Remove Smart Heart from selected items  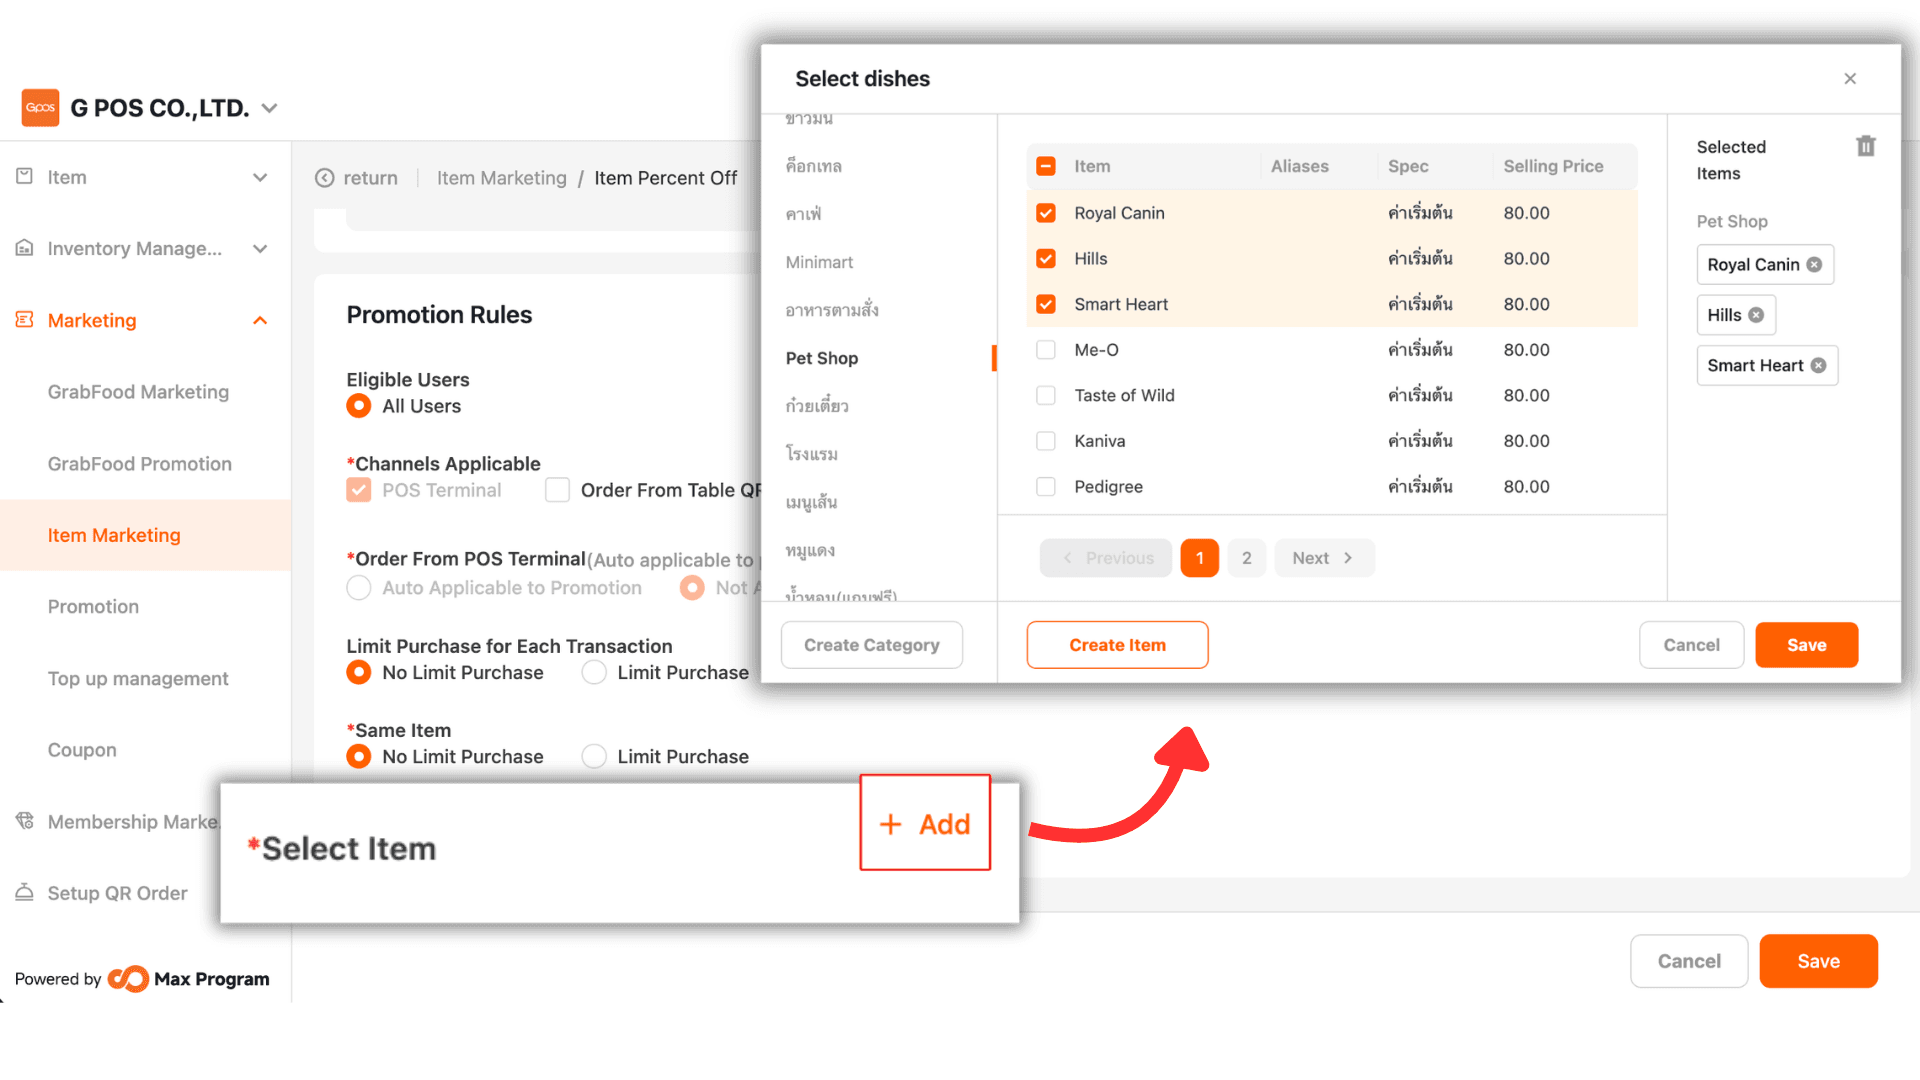[x=1818, y=366]
